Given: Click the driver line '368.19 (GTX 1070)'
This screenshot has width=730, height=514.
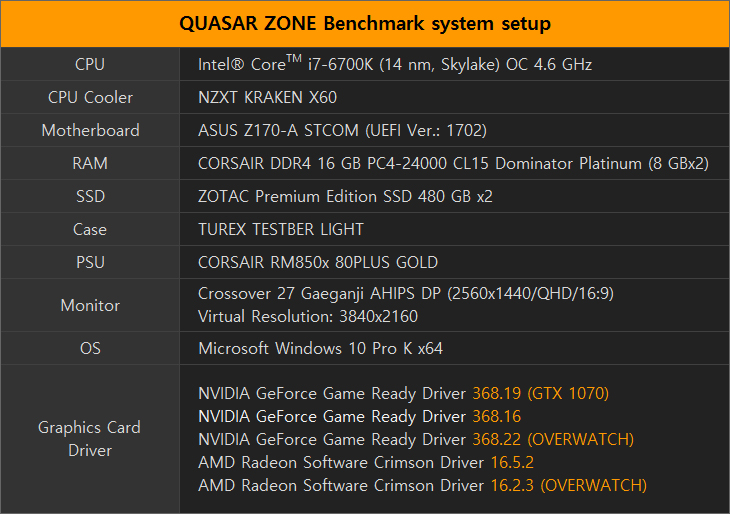Looking at the screenshot, I should coord(403,393).
